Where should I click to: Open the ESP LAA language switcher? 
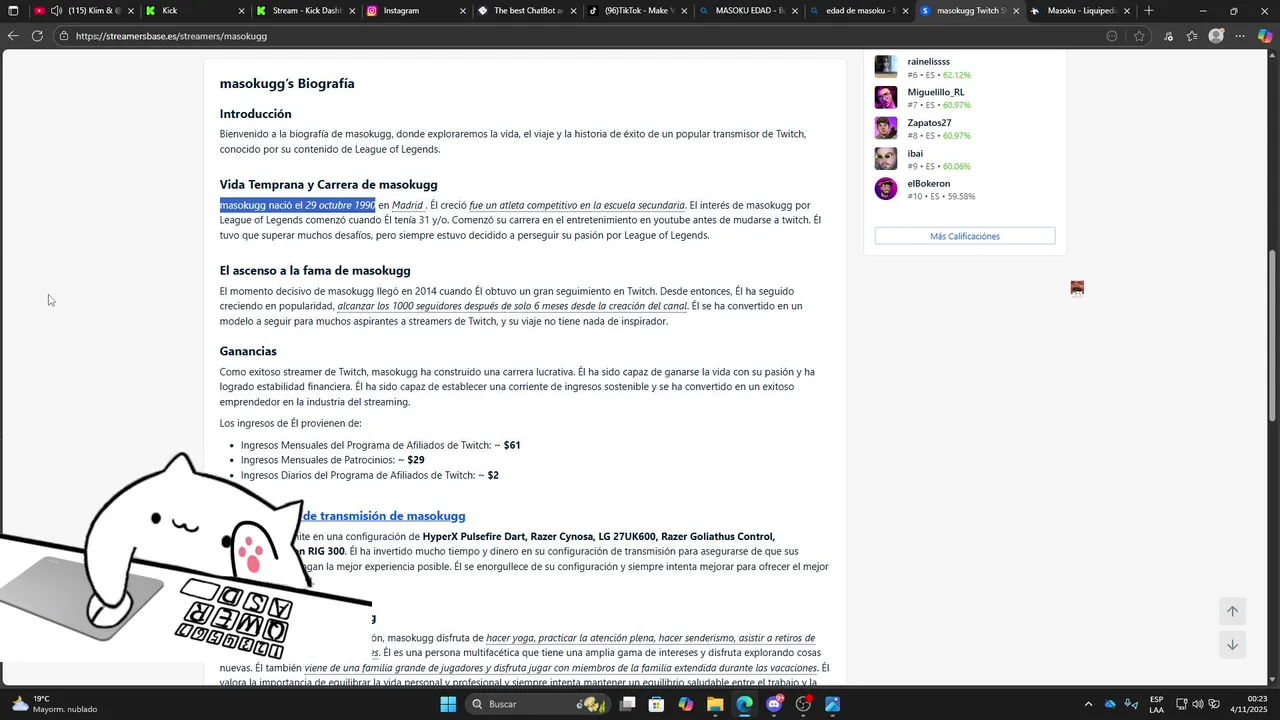(1156, 704)
